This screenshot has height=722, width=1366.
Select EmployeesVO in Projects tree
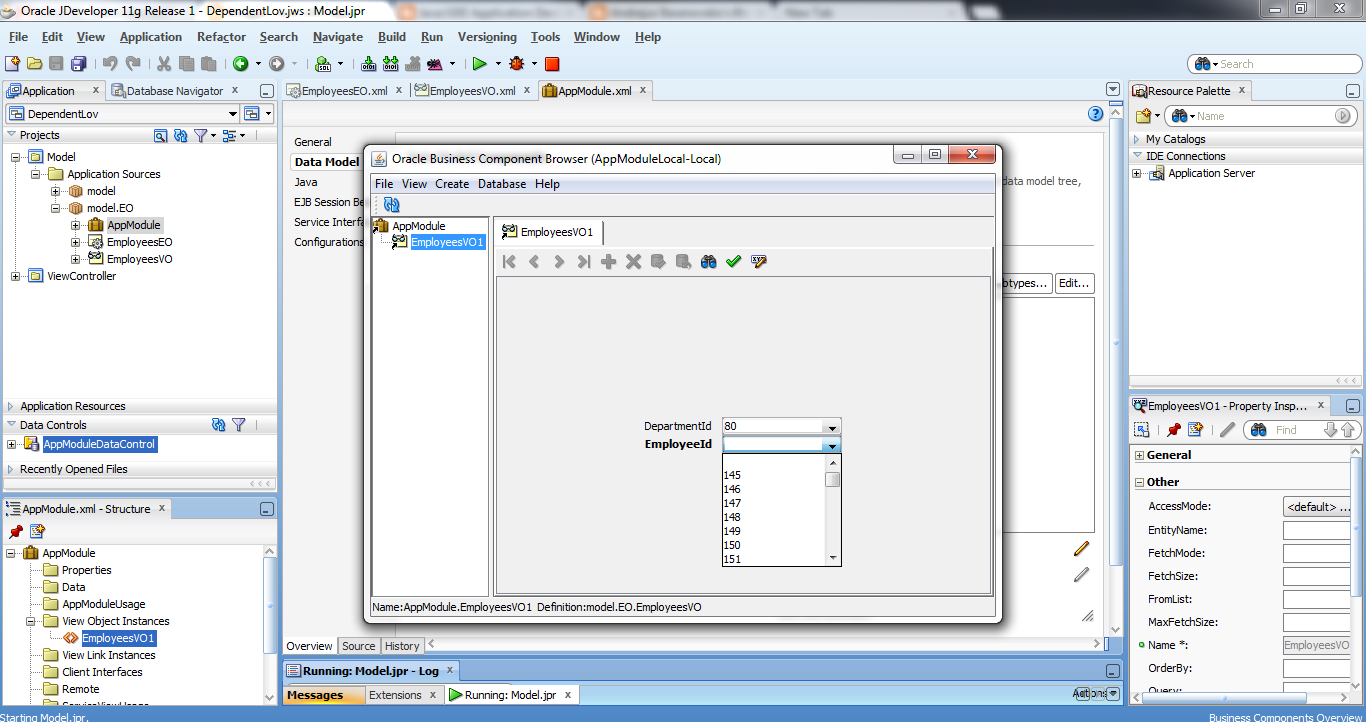[139, 259]
